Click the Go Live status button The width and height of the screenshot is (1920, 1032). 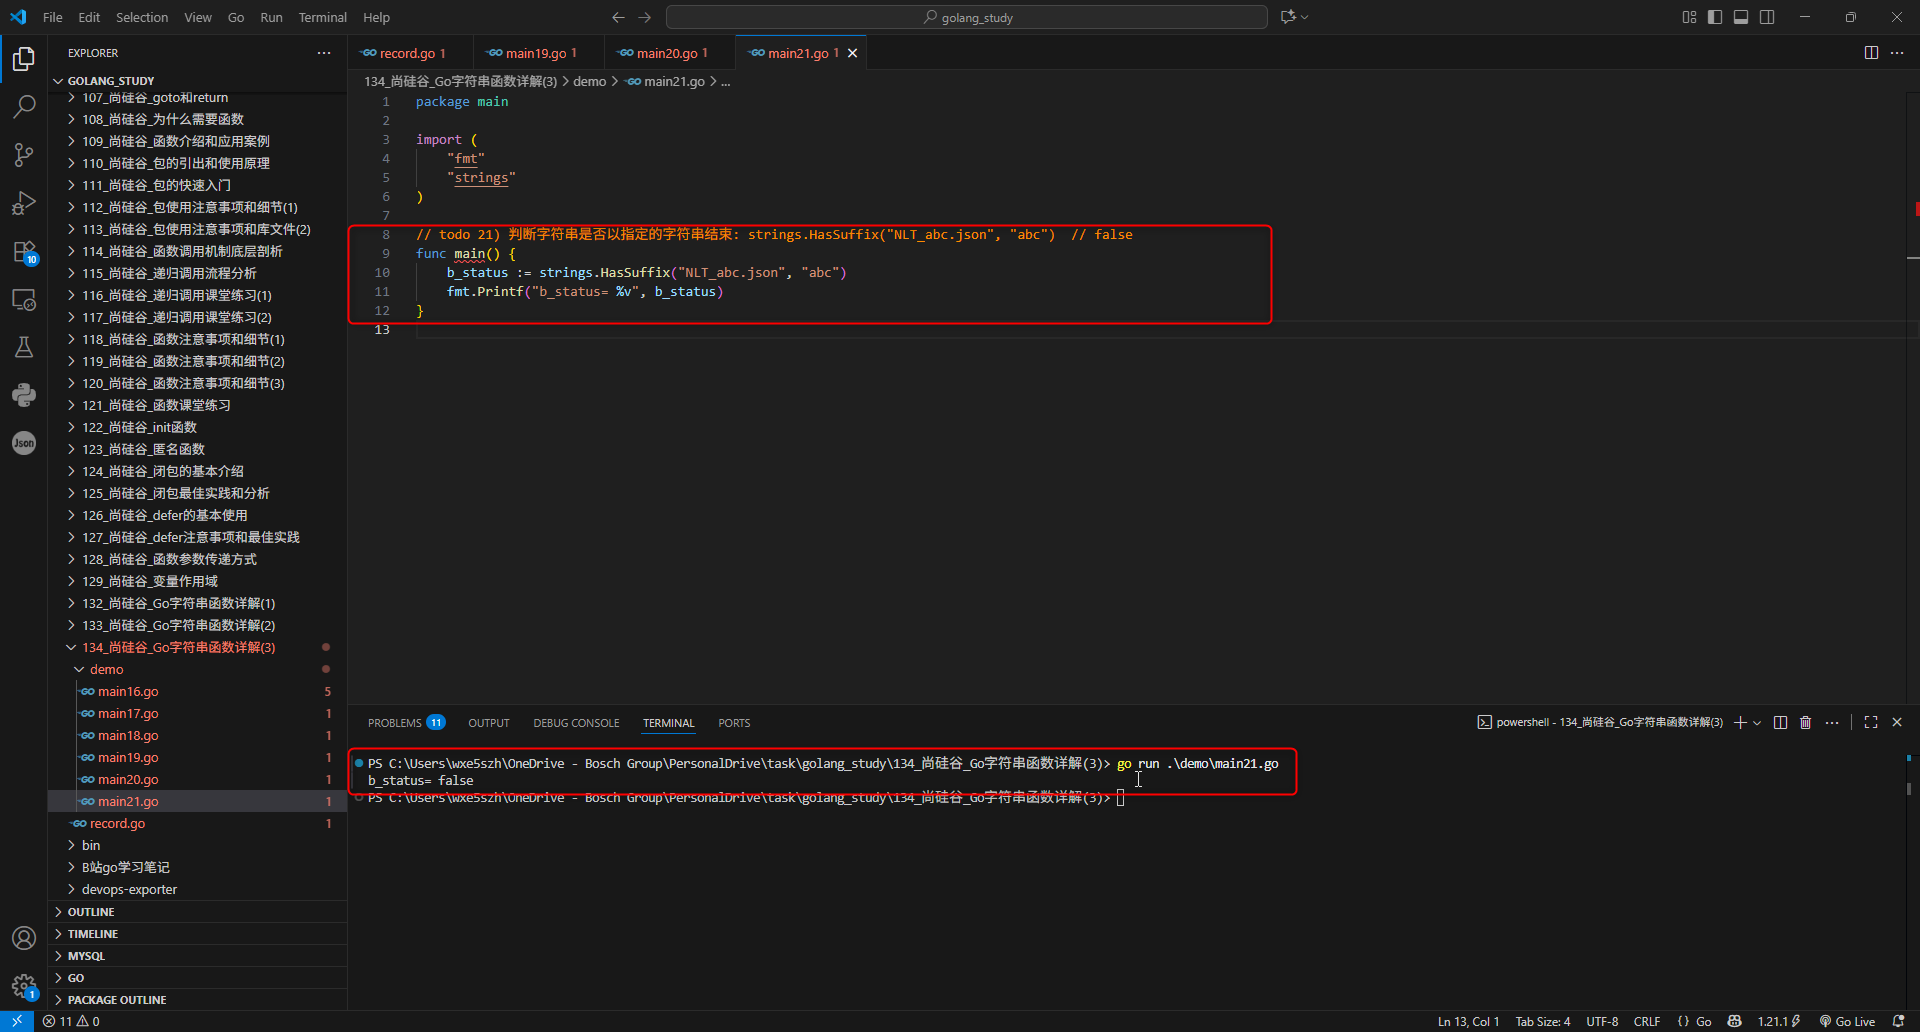1847,1021
